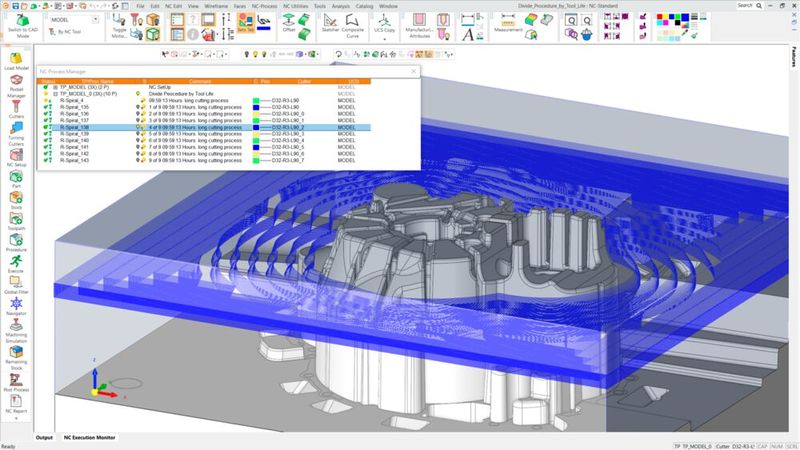800x450 pixels.
Task: Select the R-Spiral_138 procedure row
Action: (204, 127)
